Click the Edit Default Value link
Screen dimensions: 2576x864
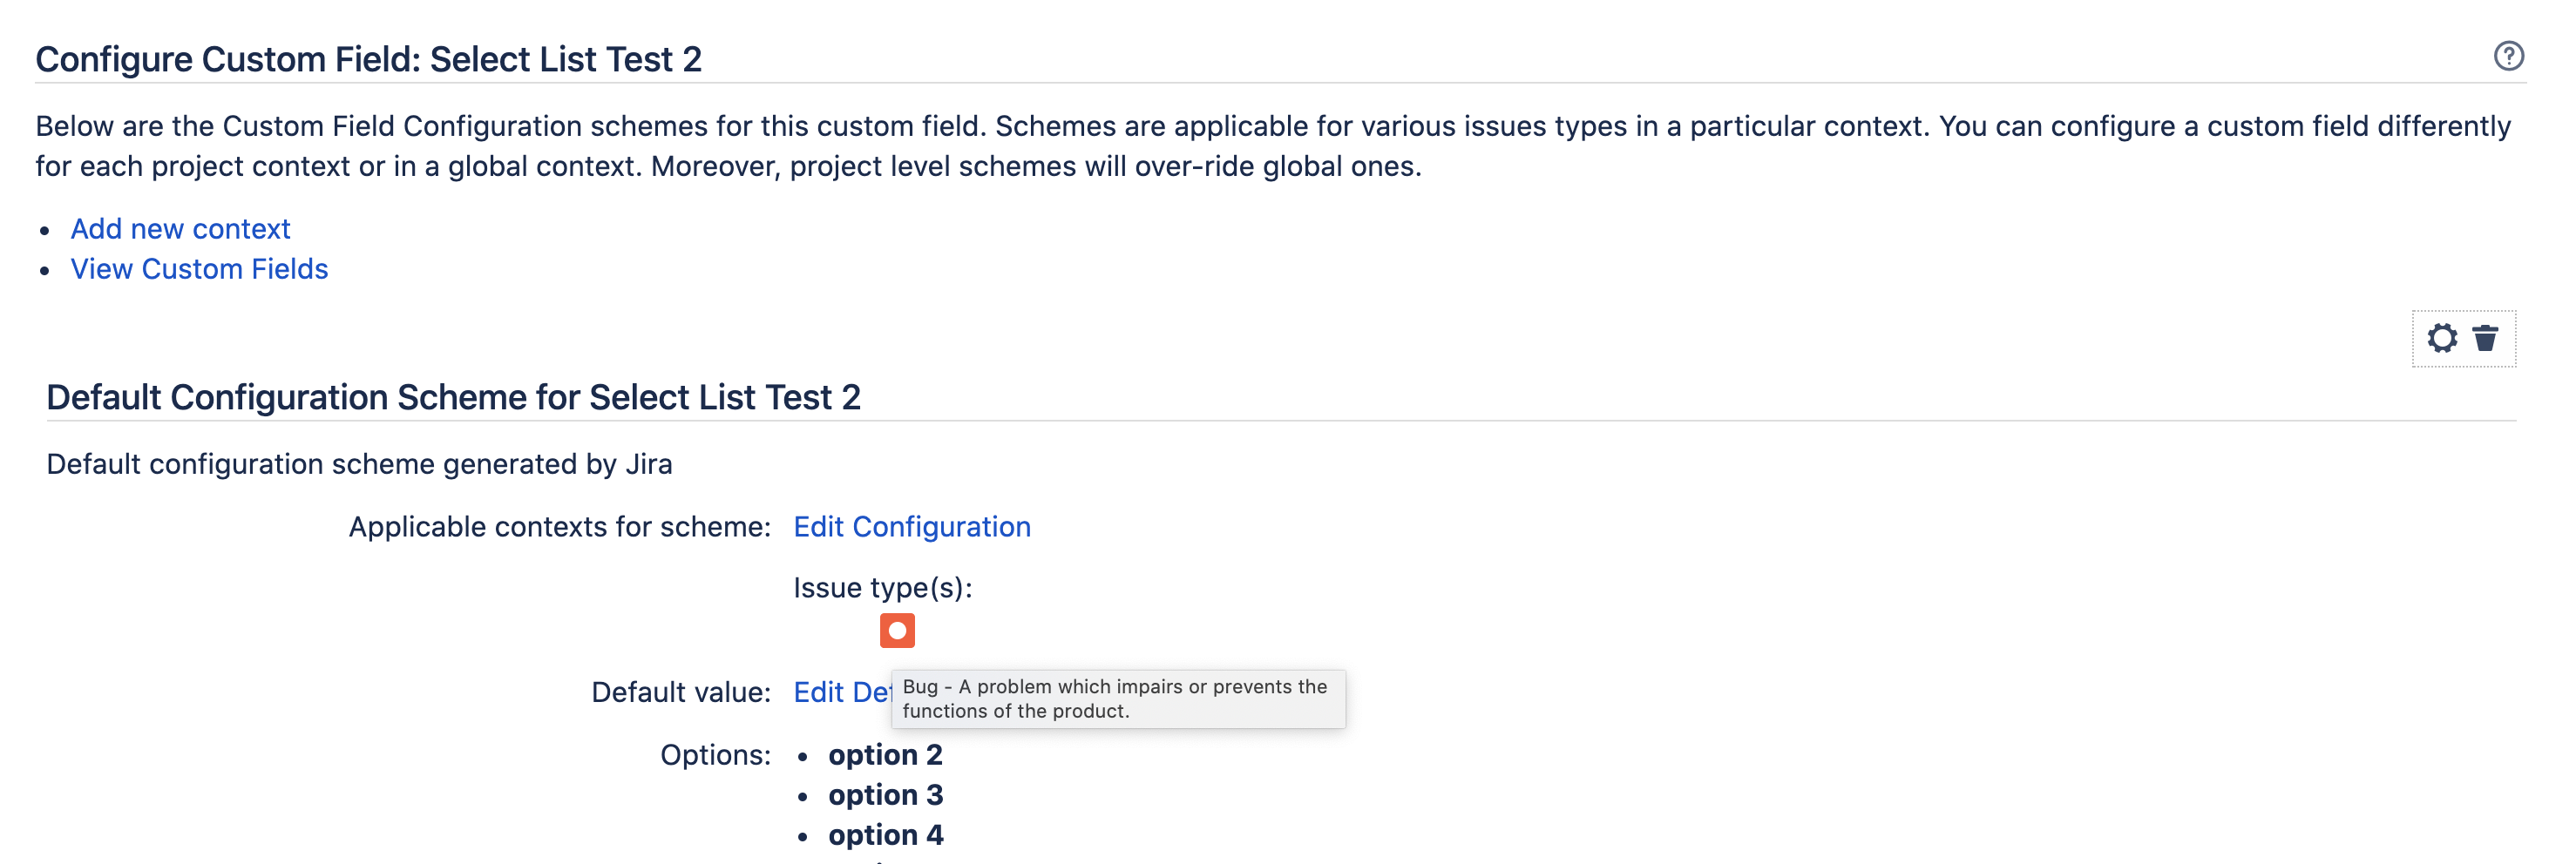840,692
